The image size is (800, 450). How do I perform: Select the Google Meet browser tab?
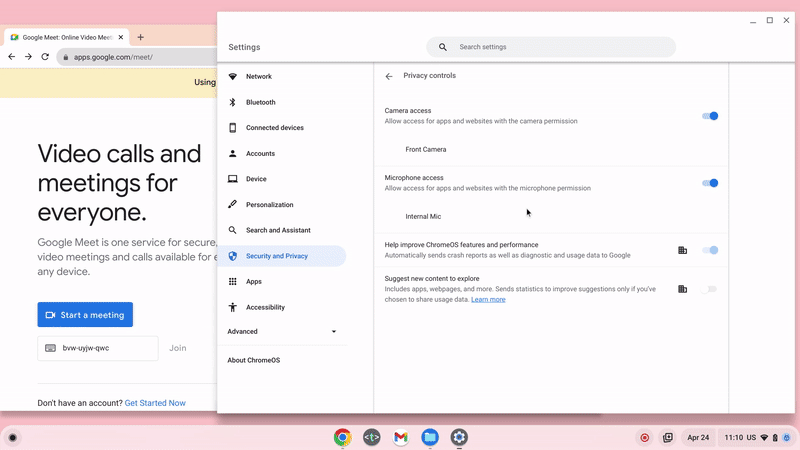[66, 37]
